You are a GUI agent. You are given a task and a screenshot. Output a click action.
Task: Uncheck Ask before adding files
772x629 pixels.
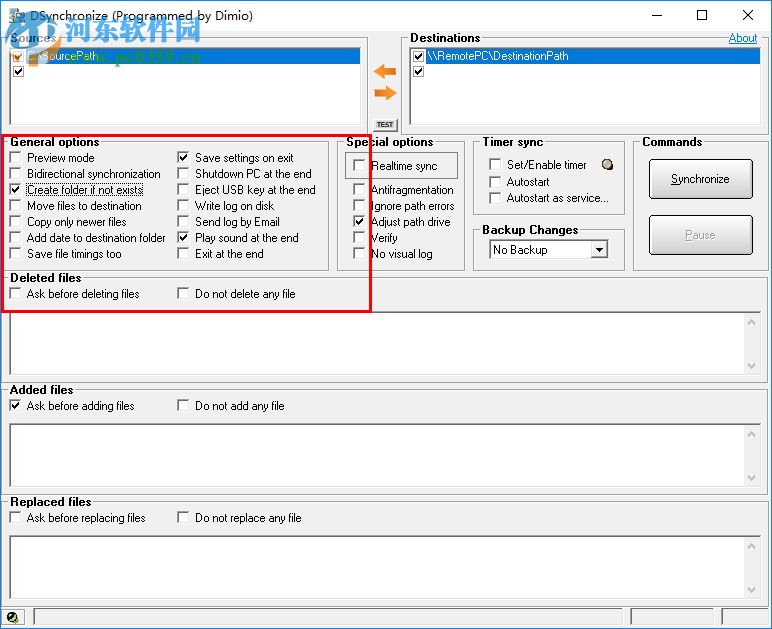[x=16, y=406]
